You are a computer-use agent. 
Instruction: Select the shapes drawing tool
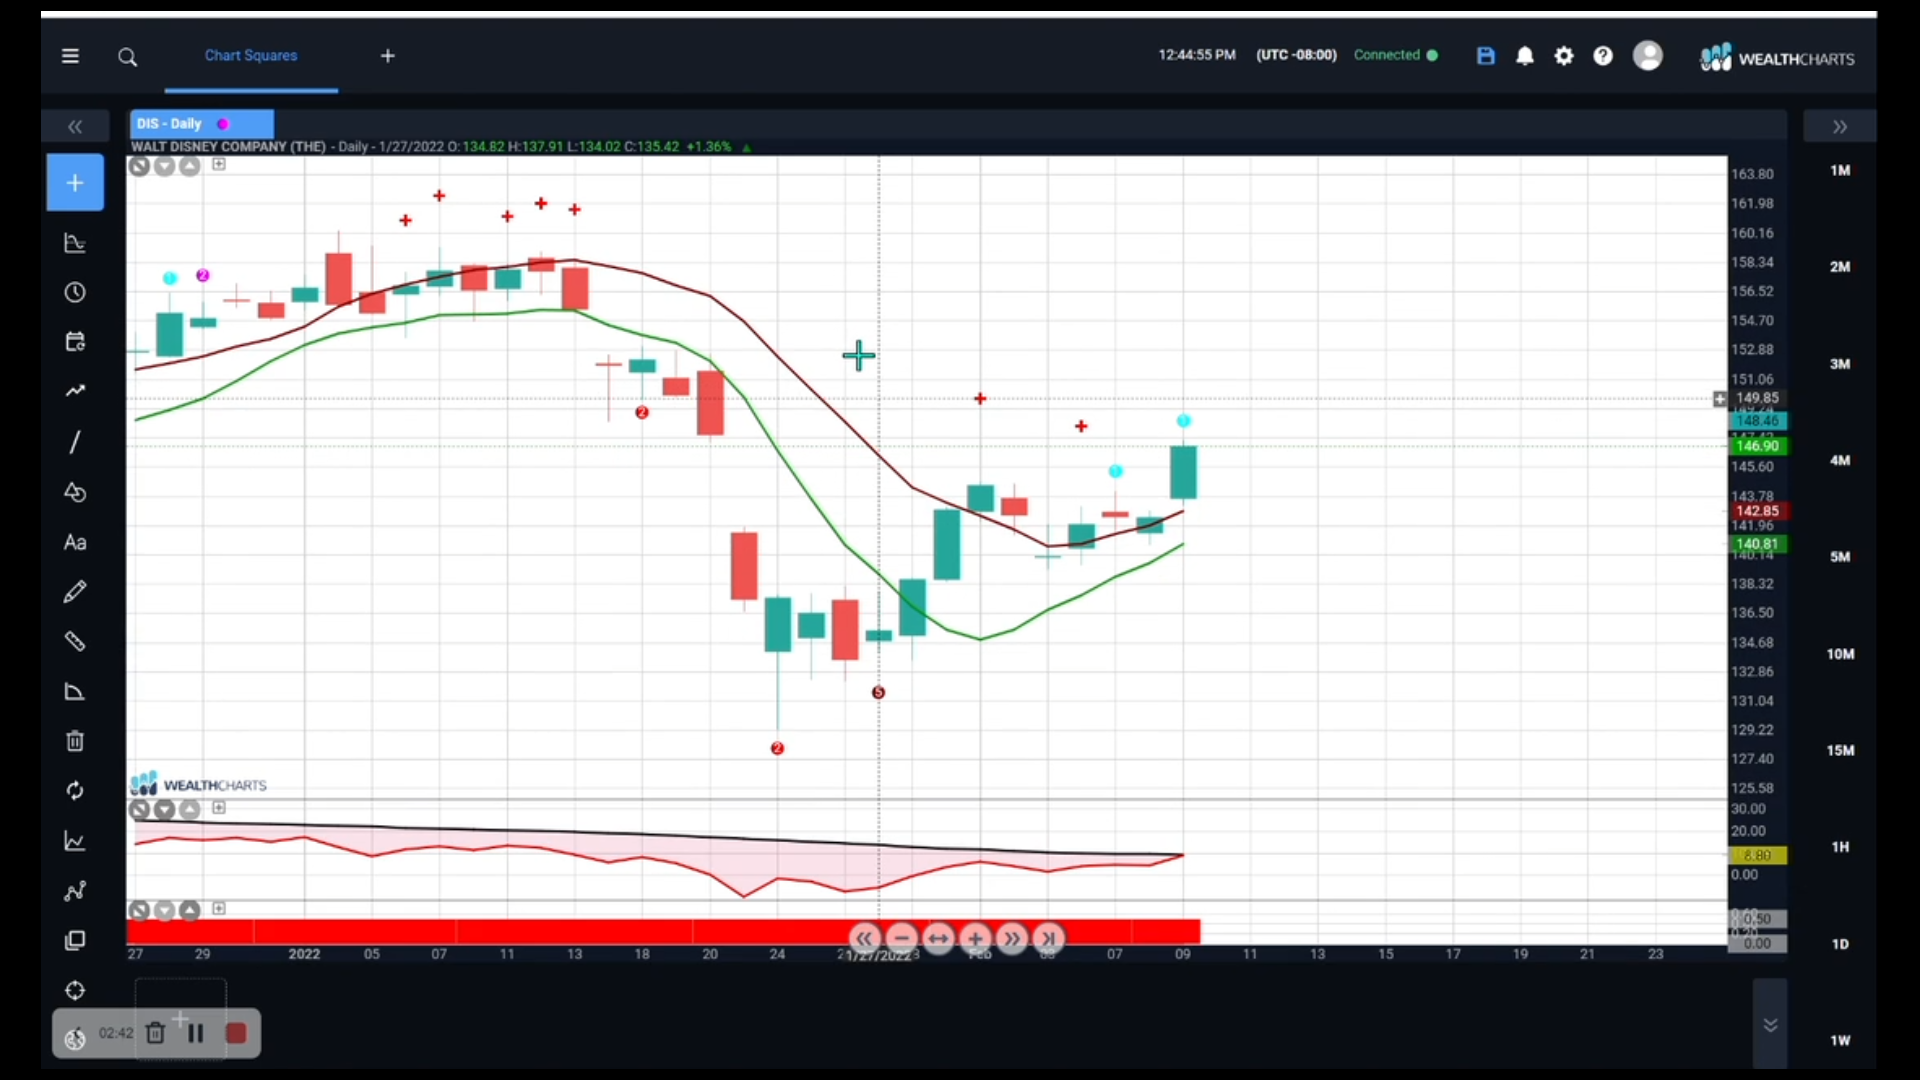tap(75, 492)
